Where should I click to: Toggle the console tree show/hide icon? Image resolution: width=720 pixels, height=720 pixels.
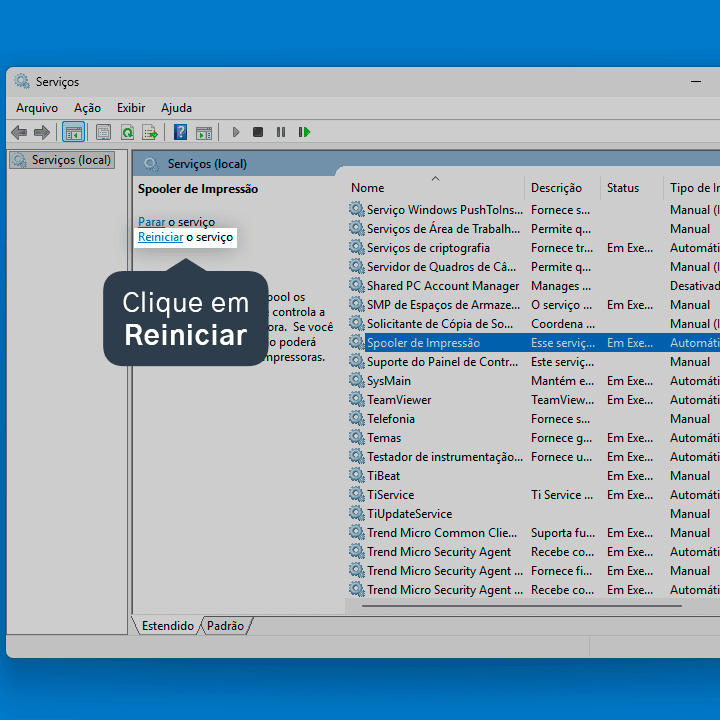pos(73,133)
